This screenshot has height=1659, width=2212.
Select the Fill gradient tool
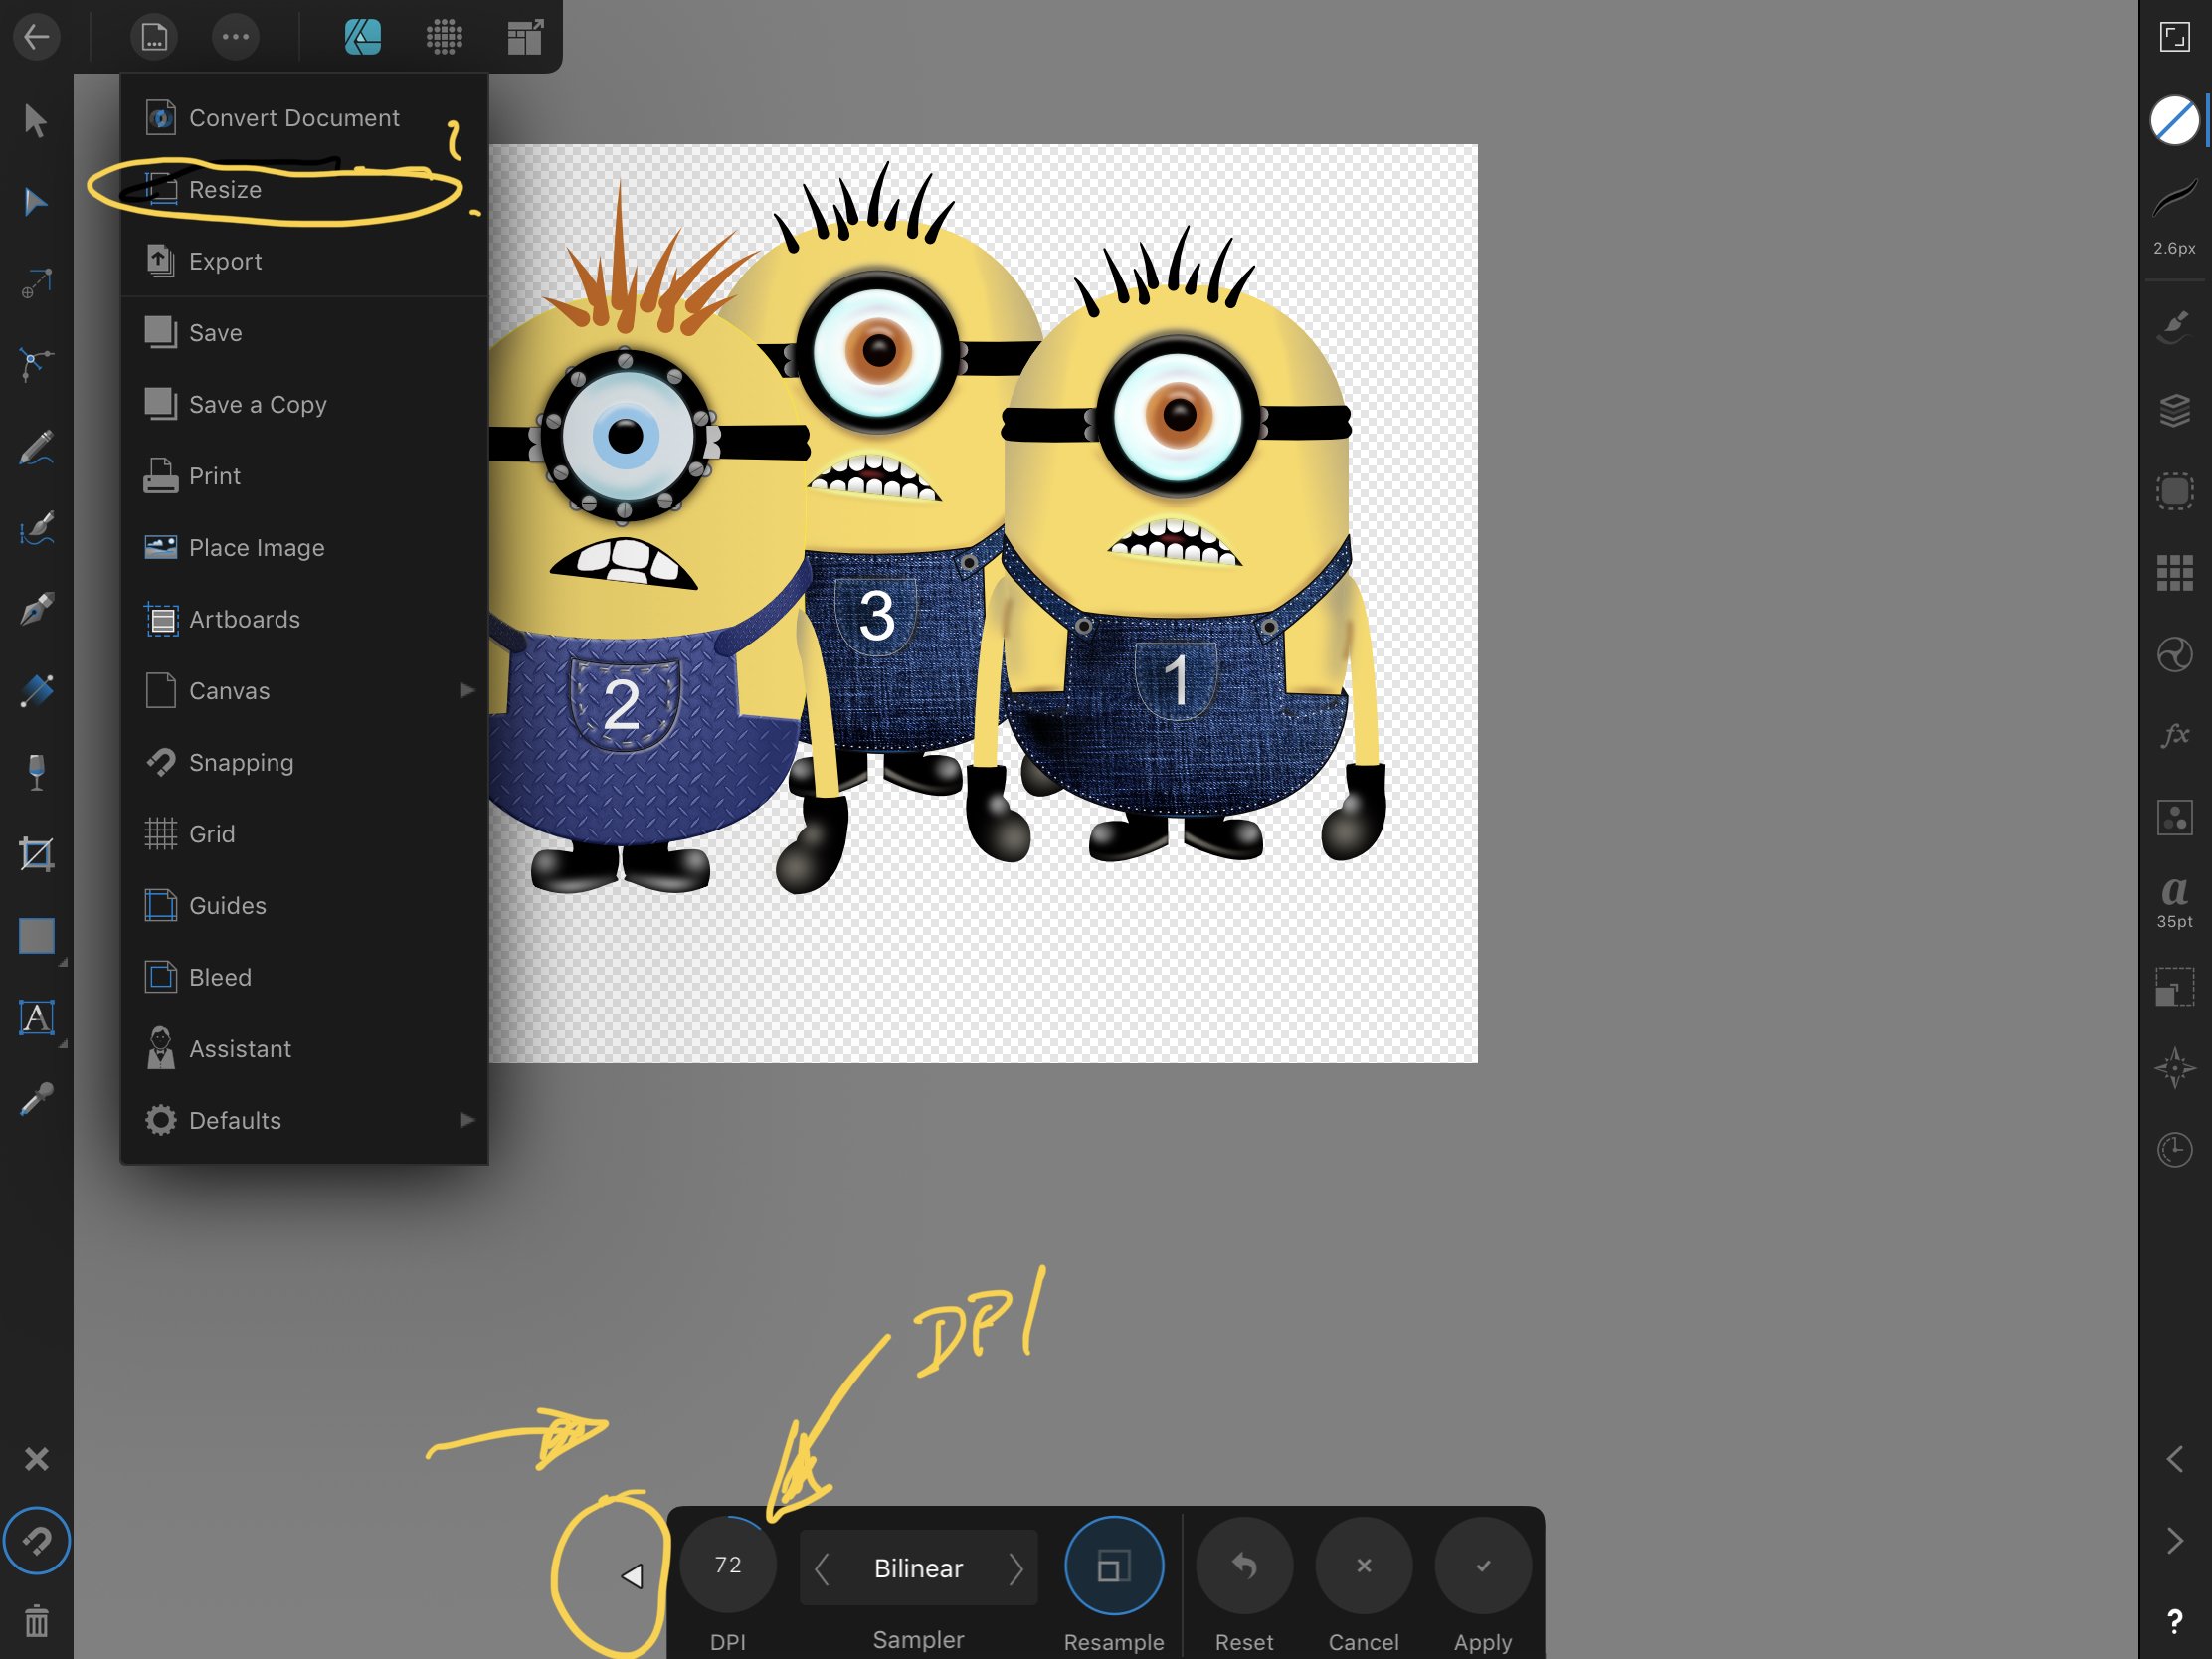[x=36, y=690]
